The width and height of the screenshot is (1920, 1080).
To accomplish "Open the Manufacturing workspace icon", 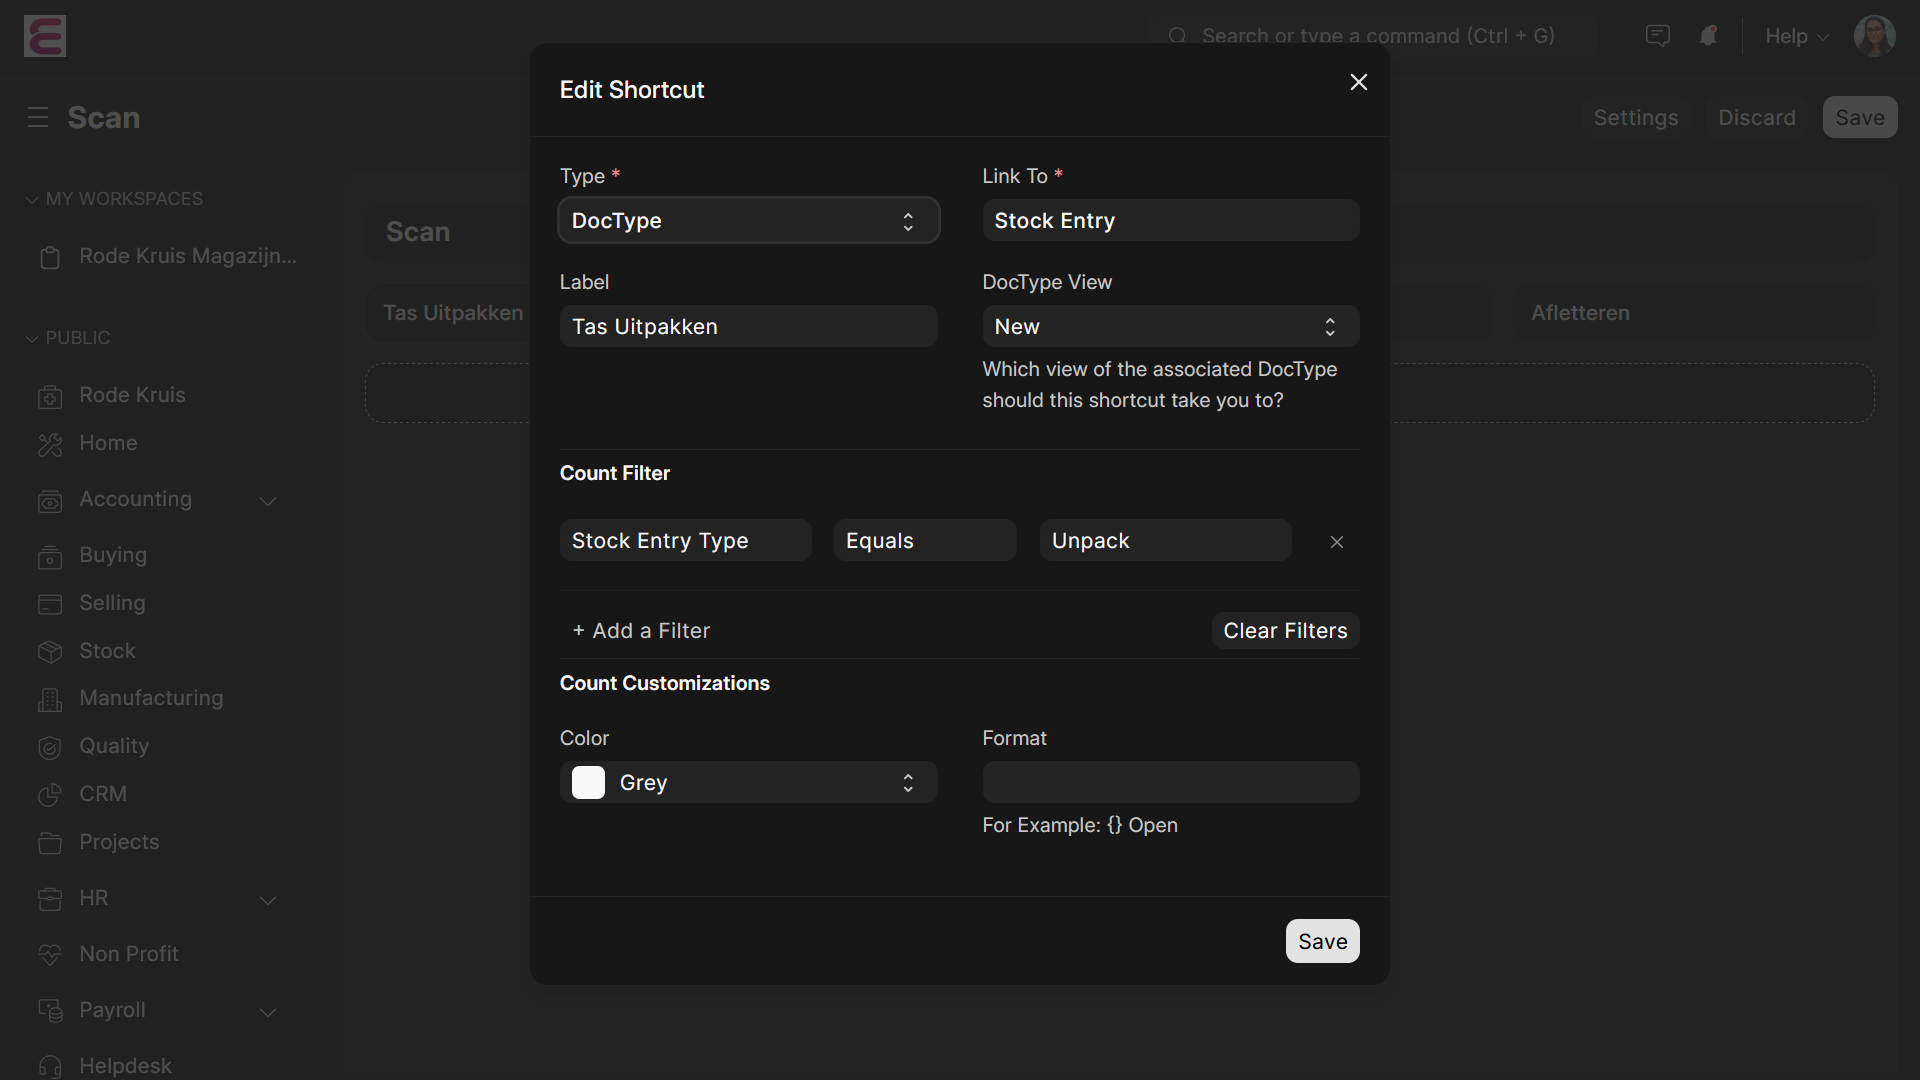I will (x=49, y=699).
